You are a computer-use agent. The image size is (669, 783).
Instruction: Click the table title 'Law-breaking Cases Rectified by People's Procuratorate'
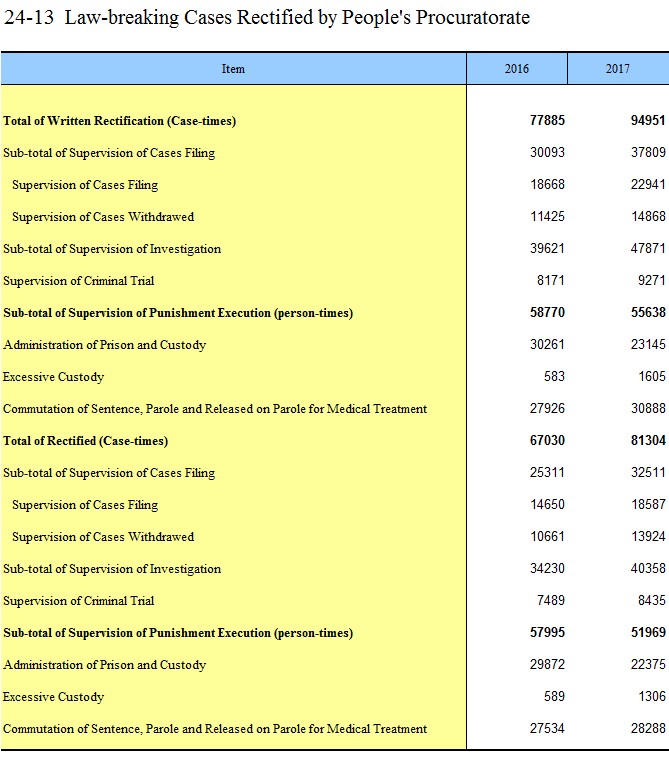click(x=297, y=18)
